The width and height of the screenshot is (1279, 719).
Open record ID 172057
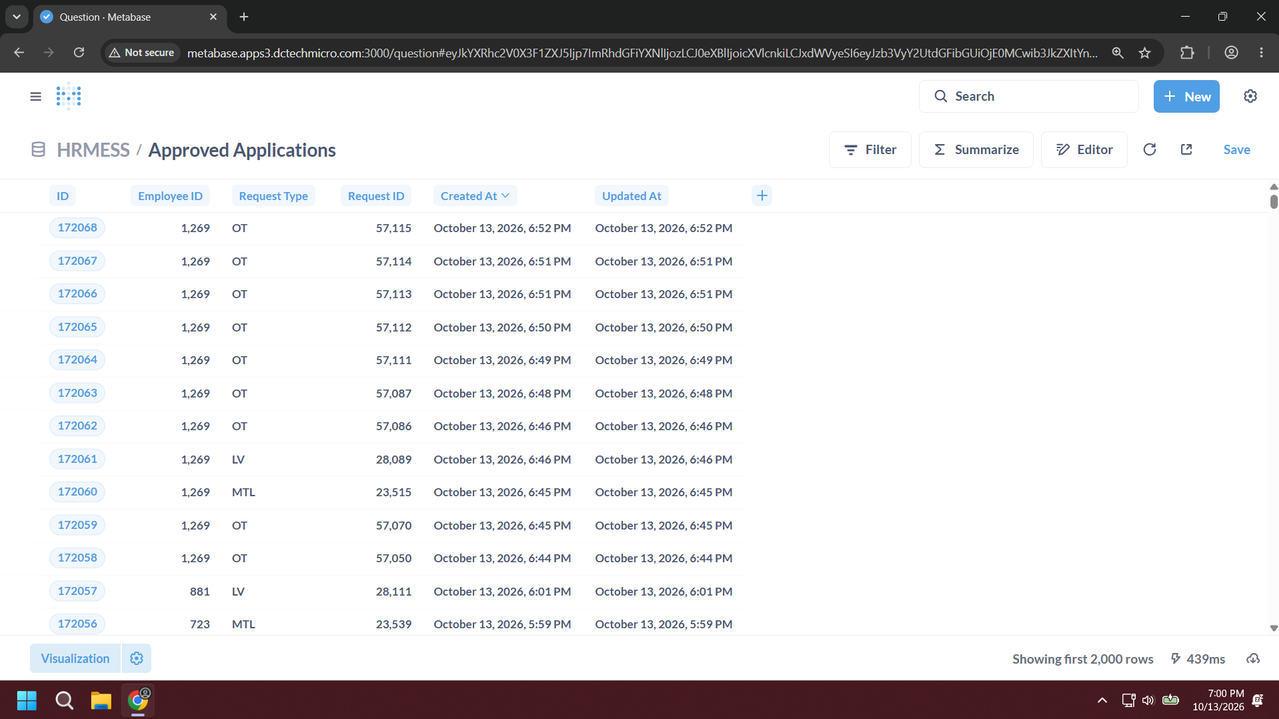pyautogui.click(x=77, y=591)
